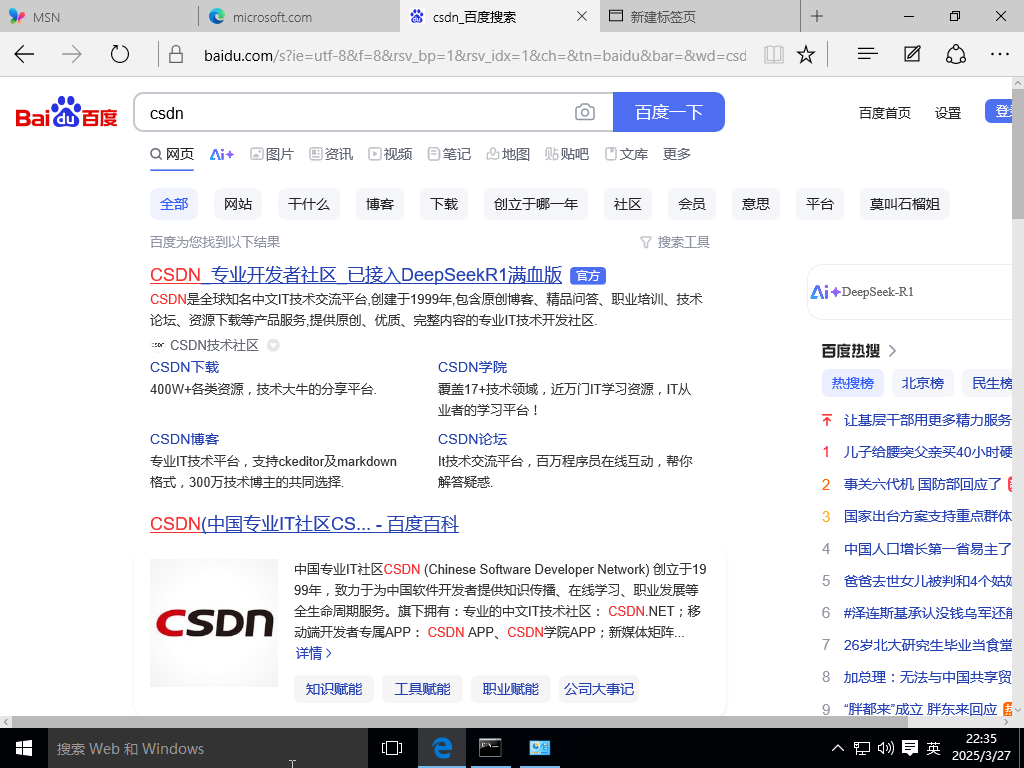1024x768 pixels.
Task: Show hidden tray icons chevron
Action: coord(837,748)
